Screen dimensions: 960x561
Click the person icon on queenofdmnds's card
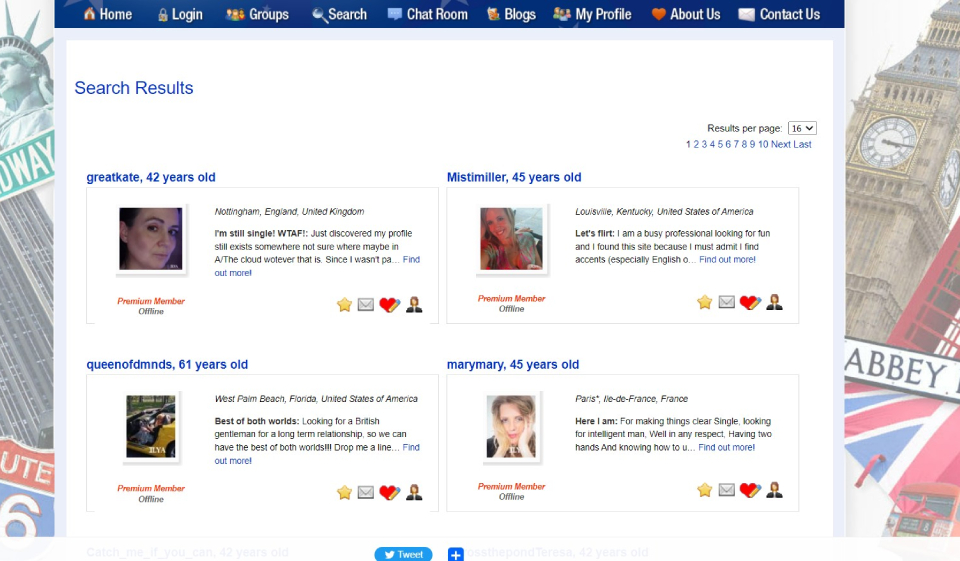click(x=414, y=492)
